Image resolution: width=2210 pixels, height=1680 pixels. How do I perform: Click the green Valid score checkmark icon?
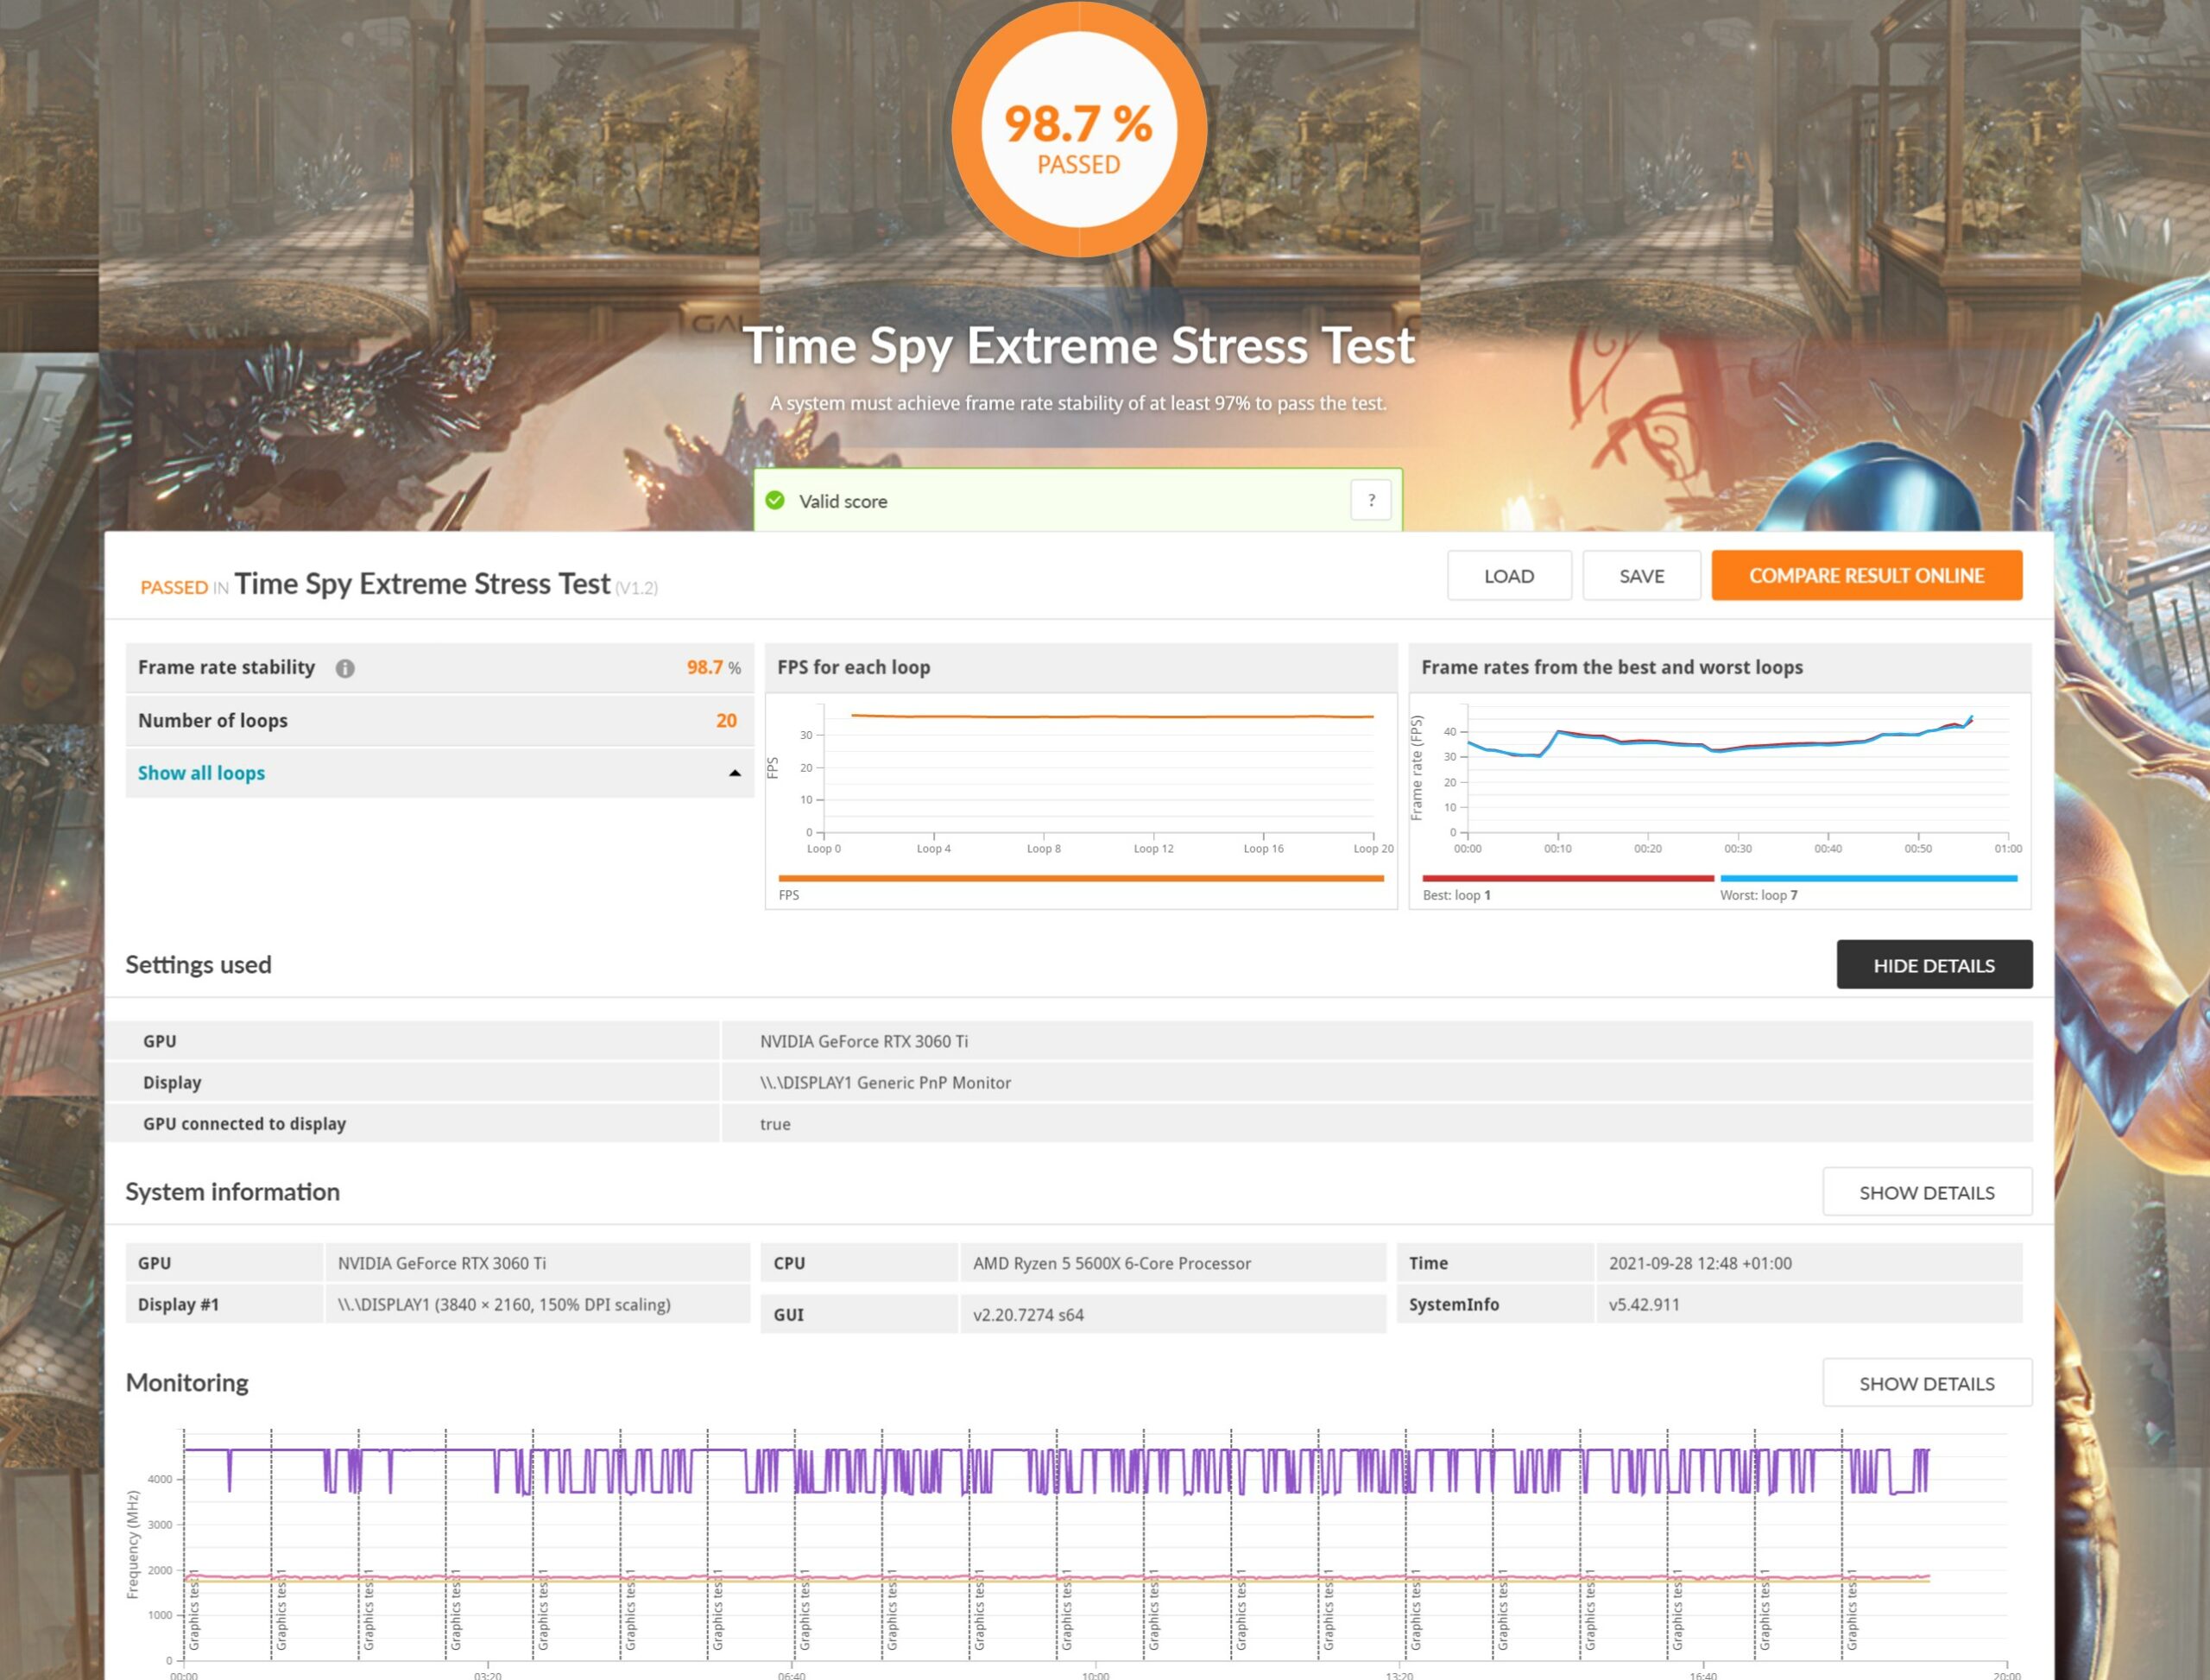coord(775,500)
